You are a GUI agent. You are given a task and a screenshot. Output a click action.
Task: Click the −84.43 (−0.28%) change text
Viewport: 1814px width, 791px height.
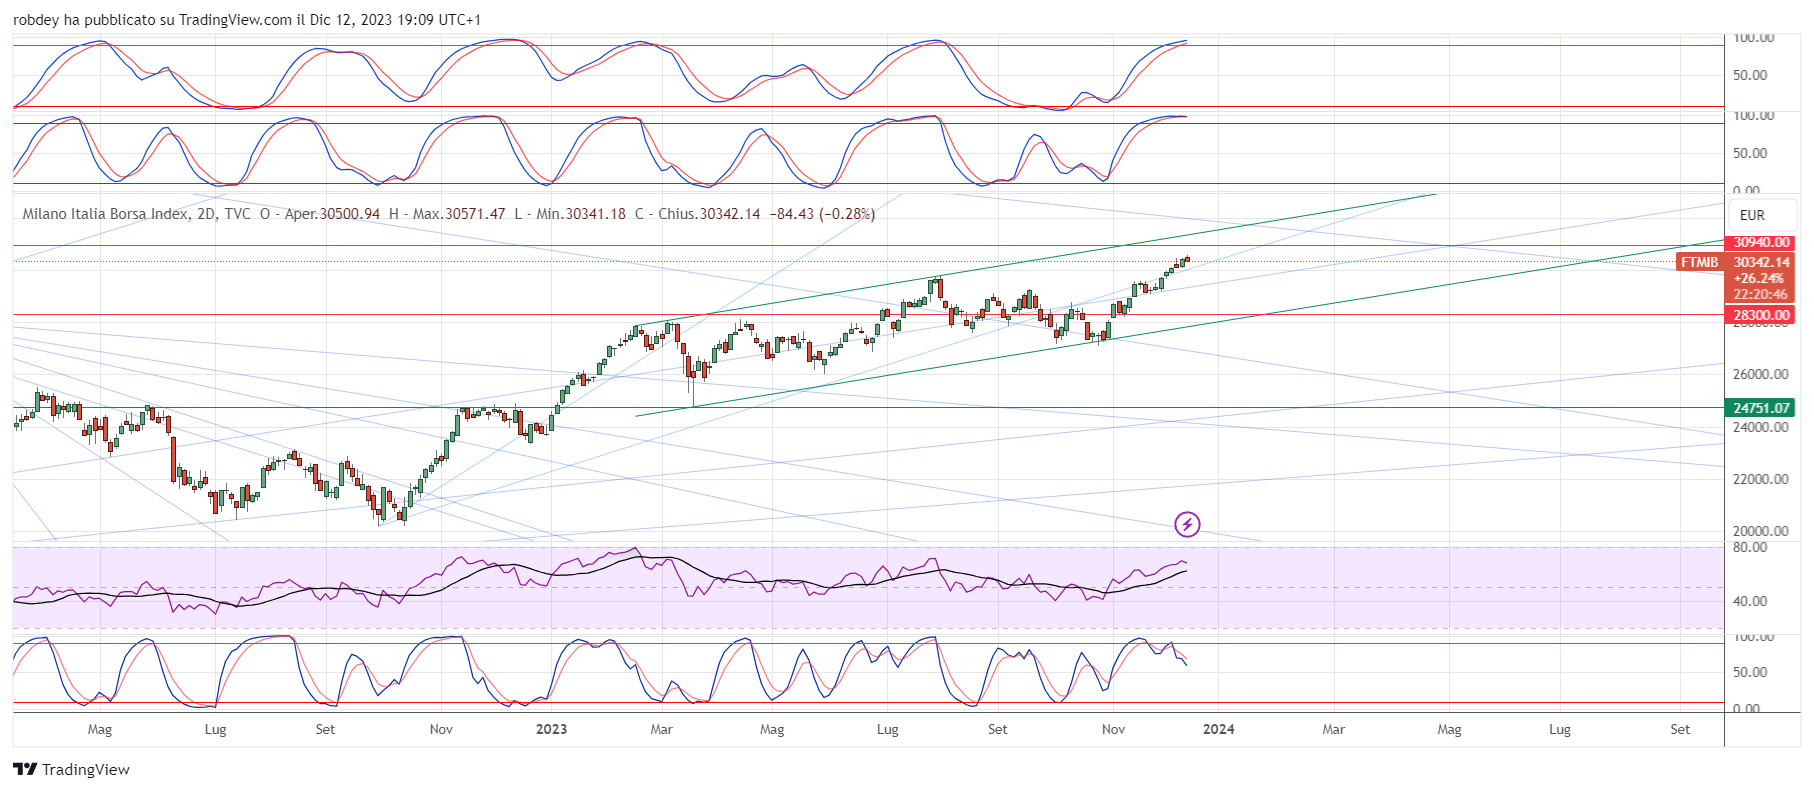click(x=822, y=214)
